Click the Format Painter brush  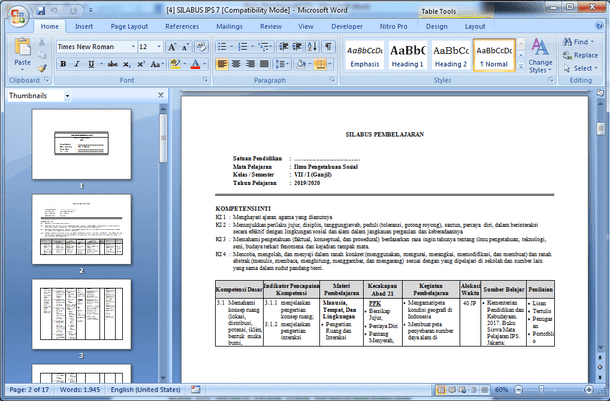[x=42, y=68]
